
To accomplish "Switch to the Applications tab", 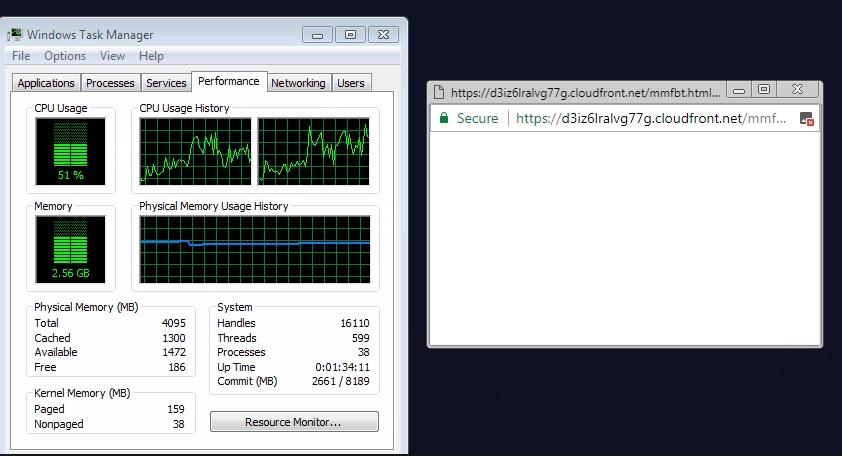I will [46, 83].
